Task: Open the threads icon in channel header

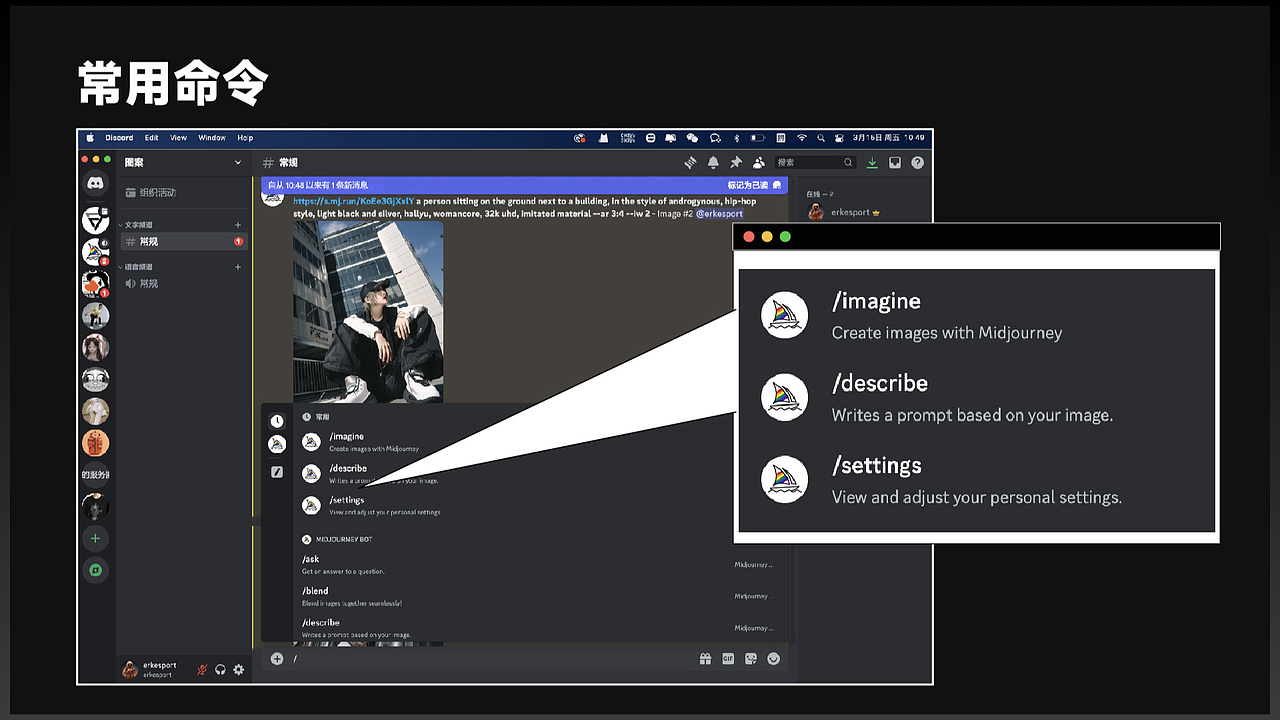Action: [690, 162]
